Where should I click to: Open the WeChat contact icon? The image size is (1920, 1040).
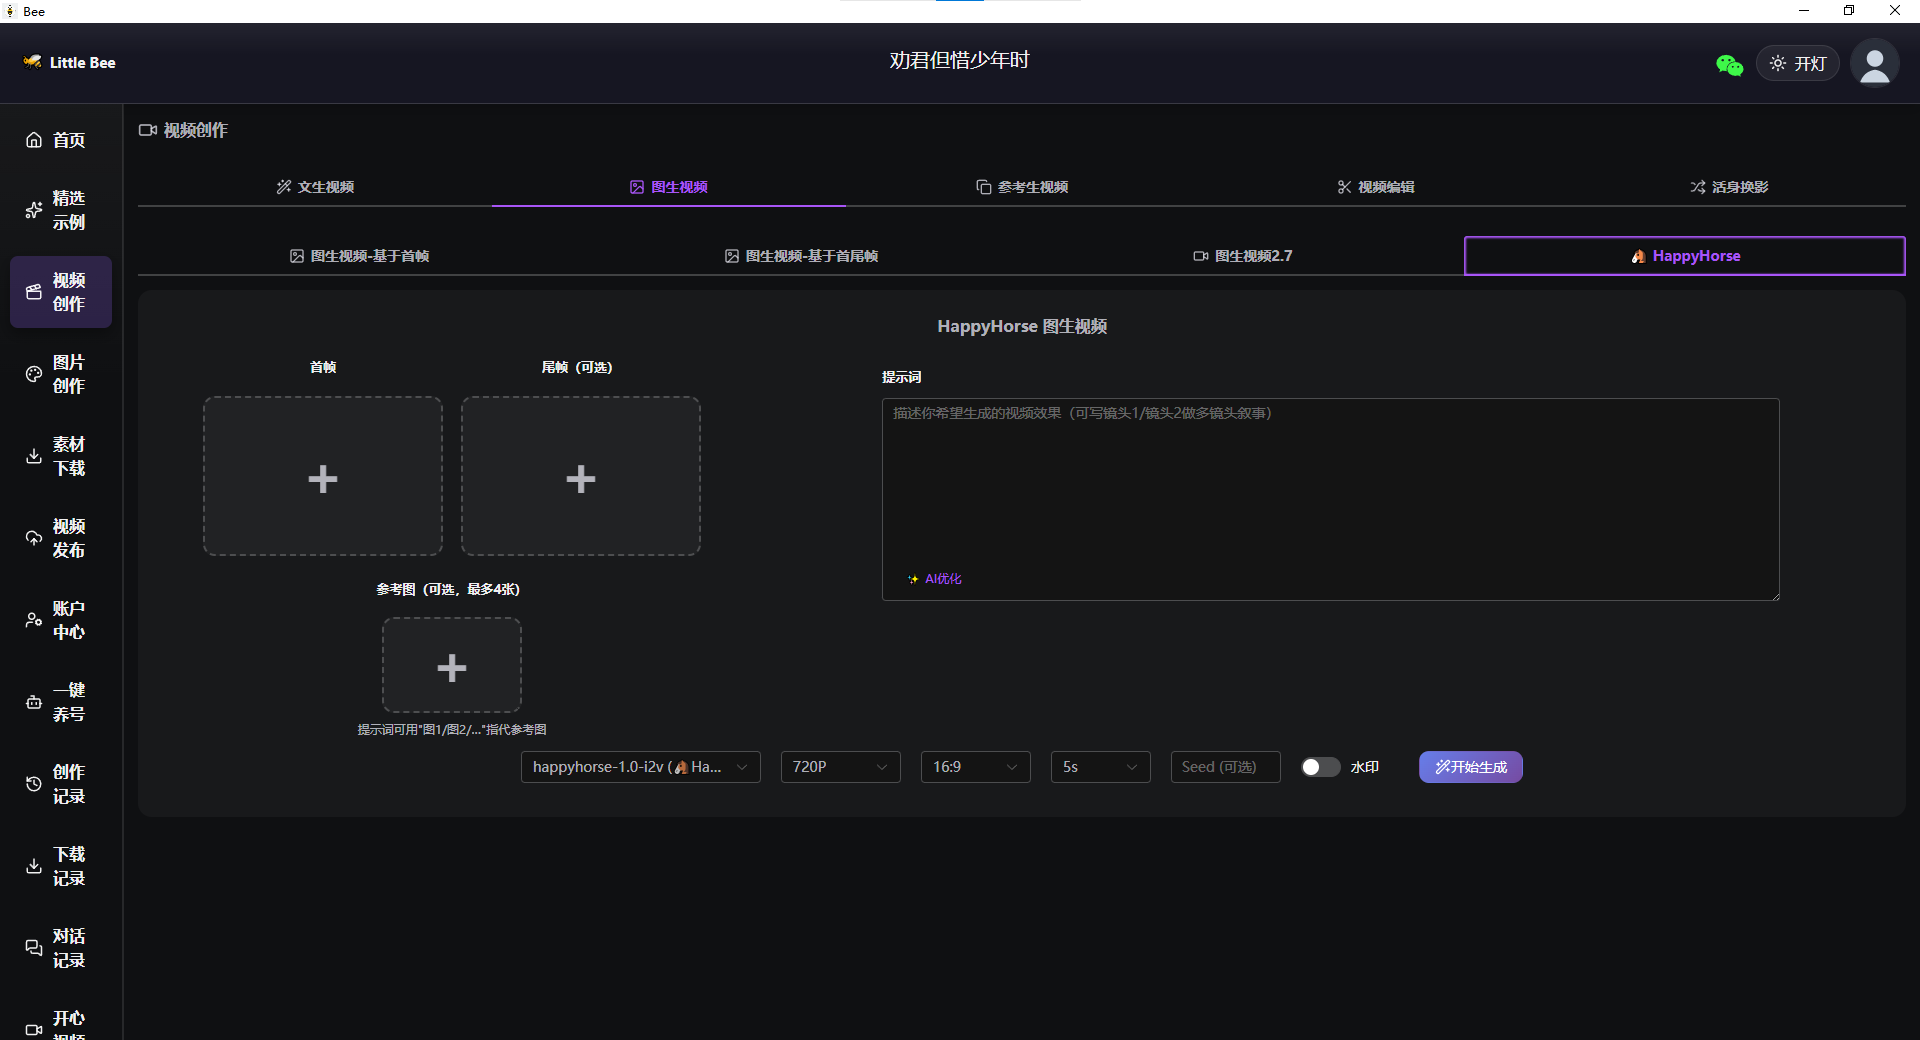(1729, 65)
